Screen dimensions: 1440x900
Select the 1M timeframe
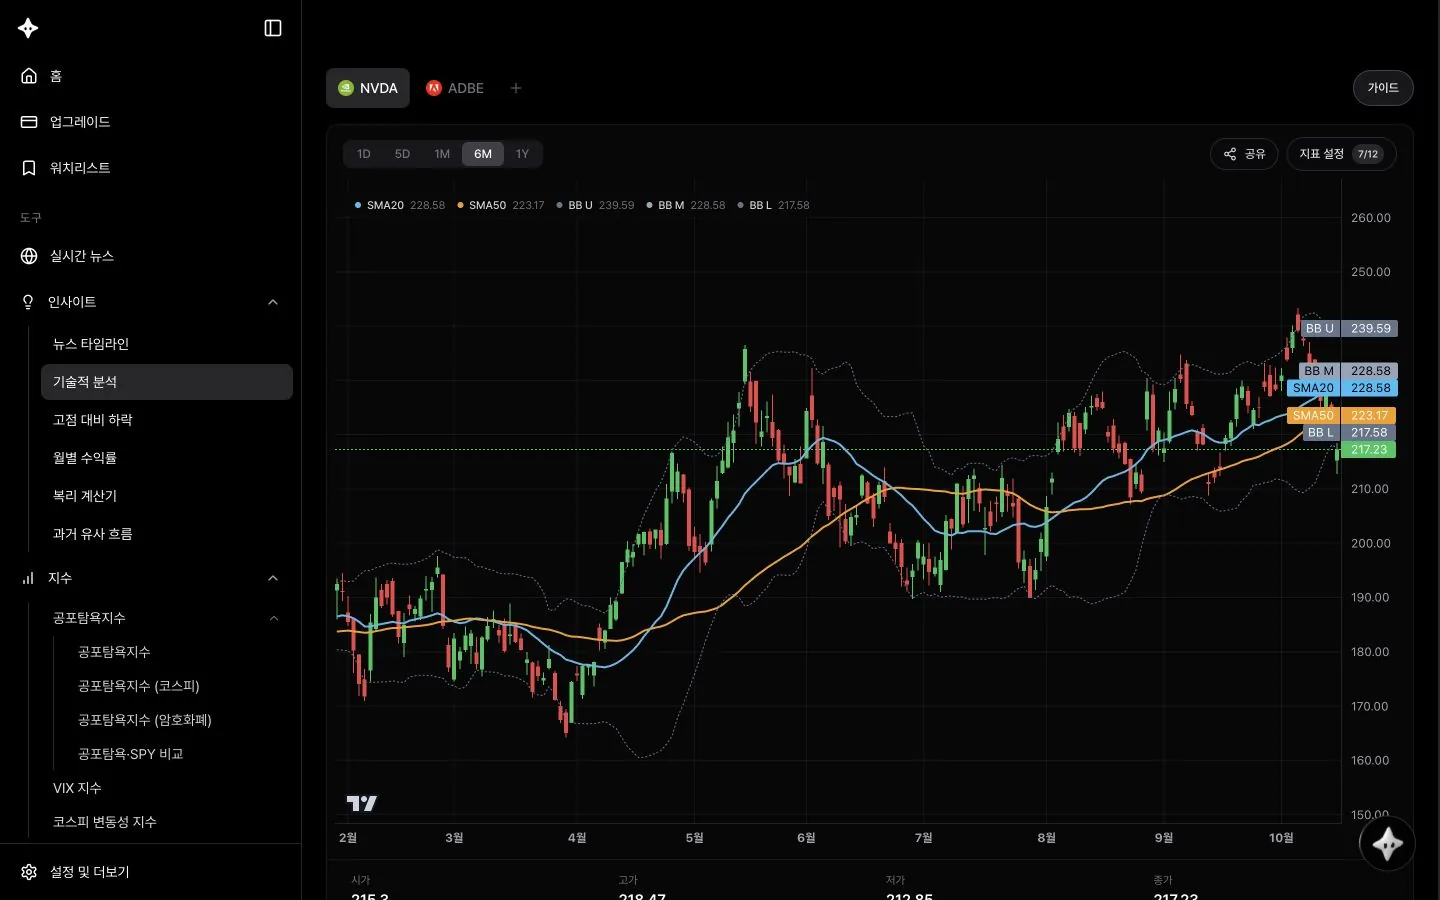(x=442, y=154)
